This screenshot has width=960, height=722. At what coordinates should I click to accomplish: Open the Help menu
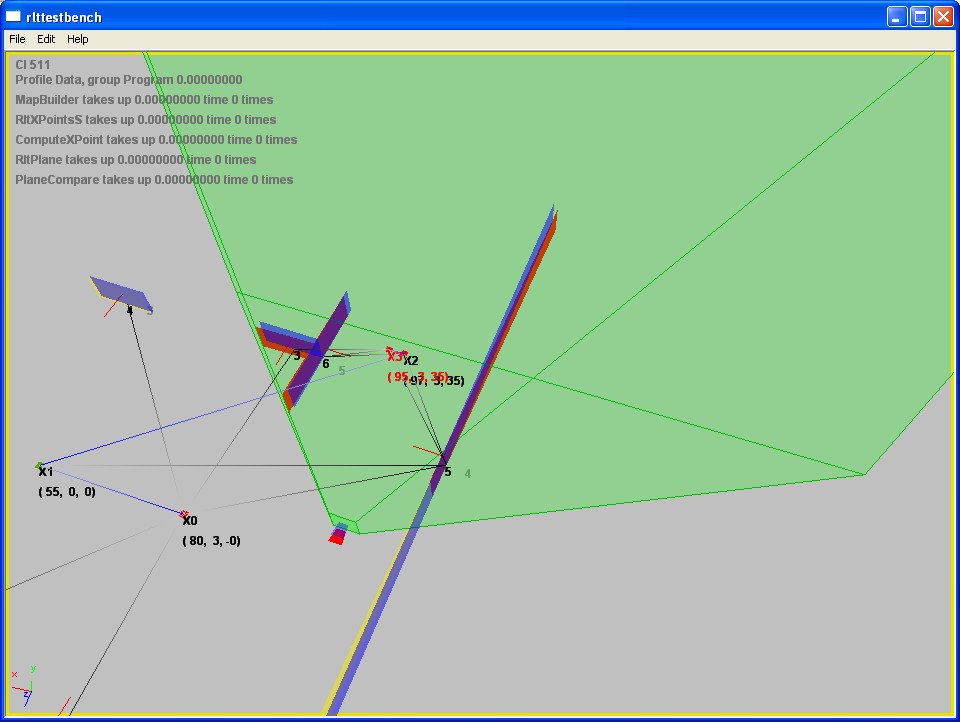coord(78,39)
